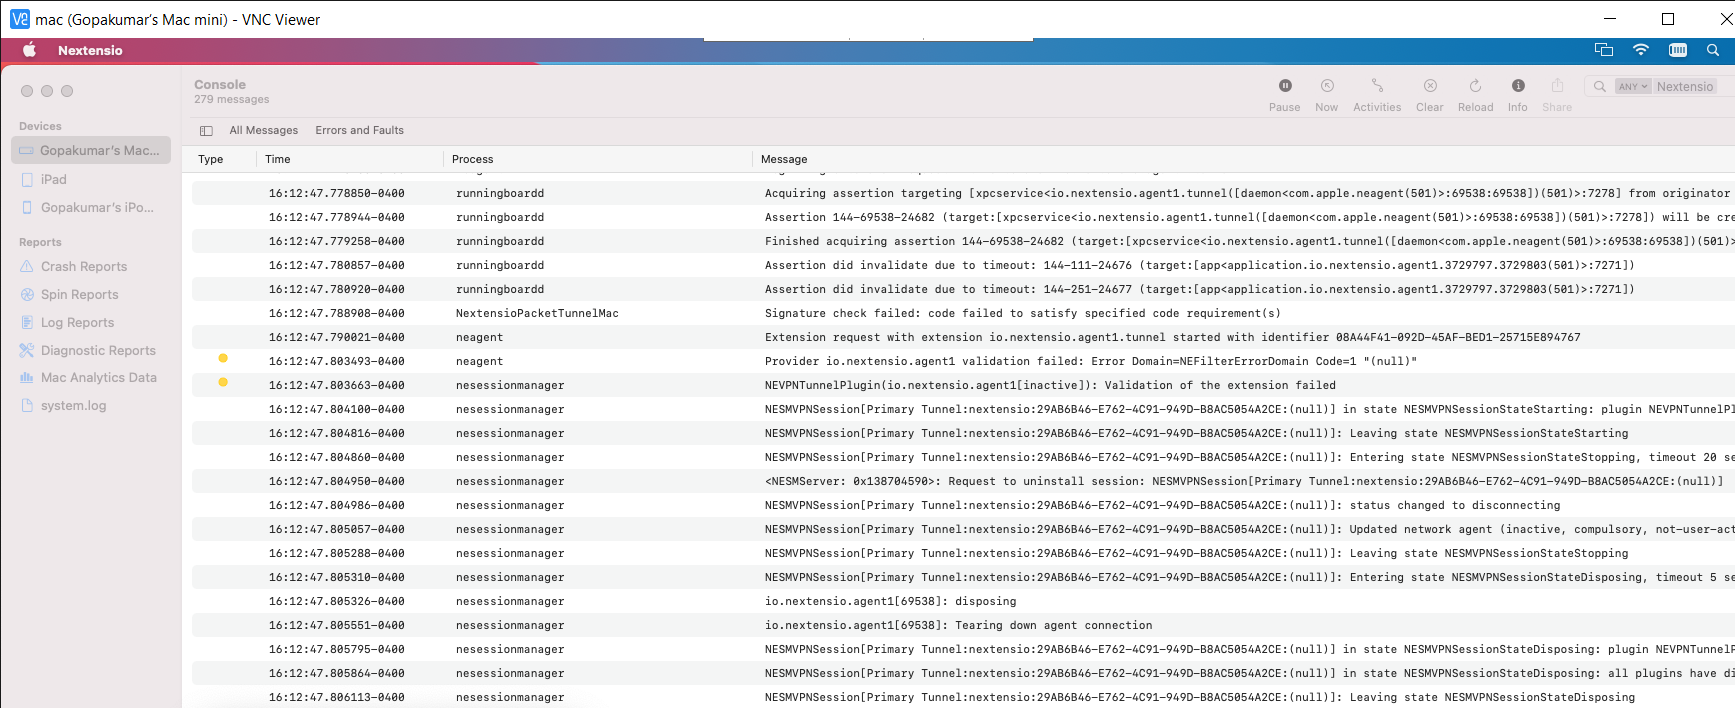This screenshot has width=1735, height=708.
Task: Open the Wi-Fi status menu
Action: pos(1641,50)
